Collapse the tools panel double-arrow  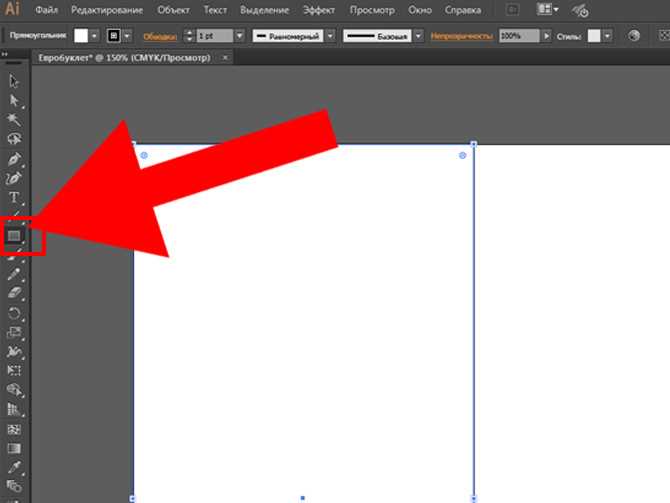tap(5, 54)
